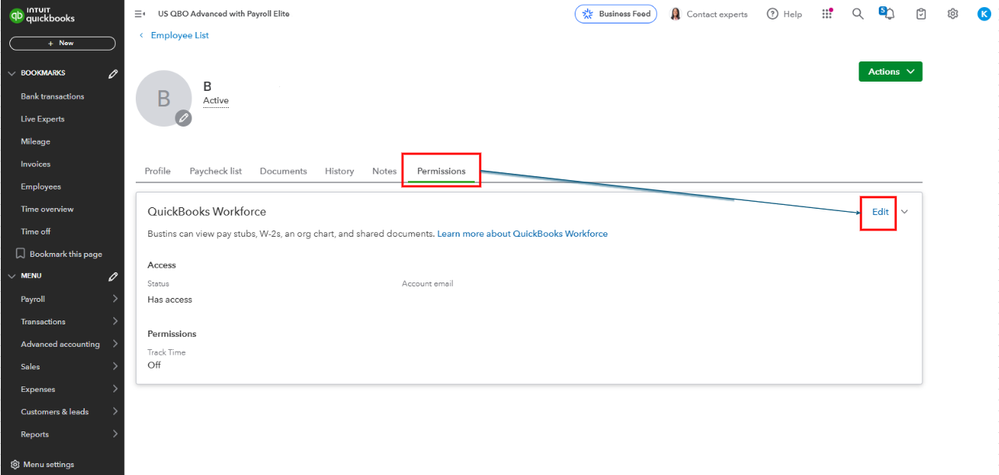Open Bank transactions bookmark
This screenshot has height=475, width=999.
[x=52, y=96]
